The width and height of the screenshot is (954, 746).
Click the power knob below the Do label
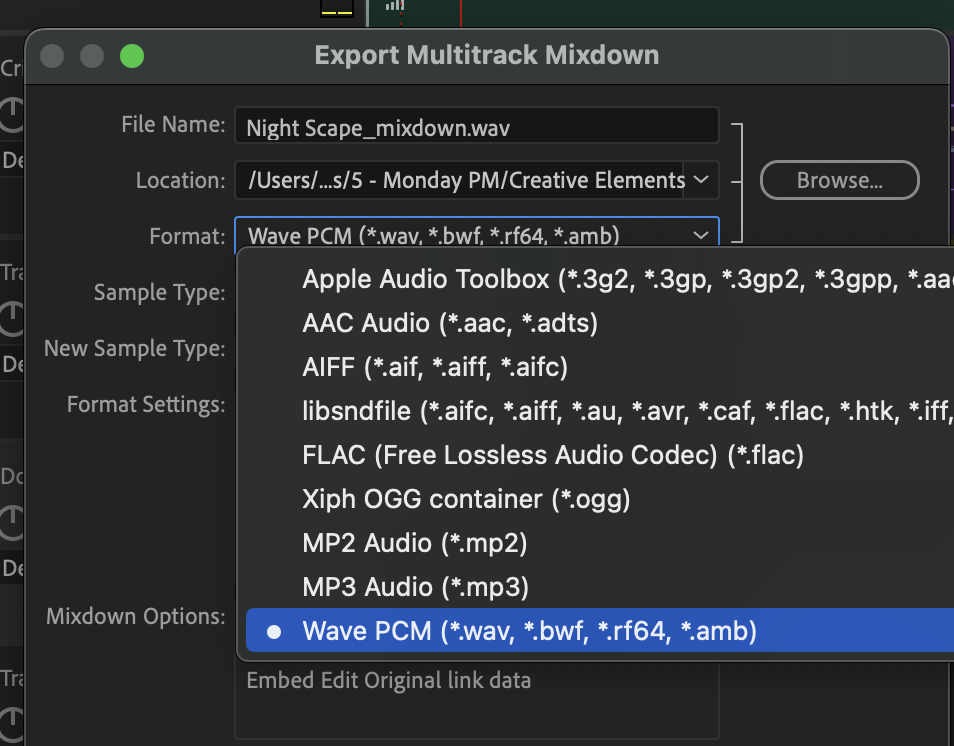(x=11, y=520)
